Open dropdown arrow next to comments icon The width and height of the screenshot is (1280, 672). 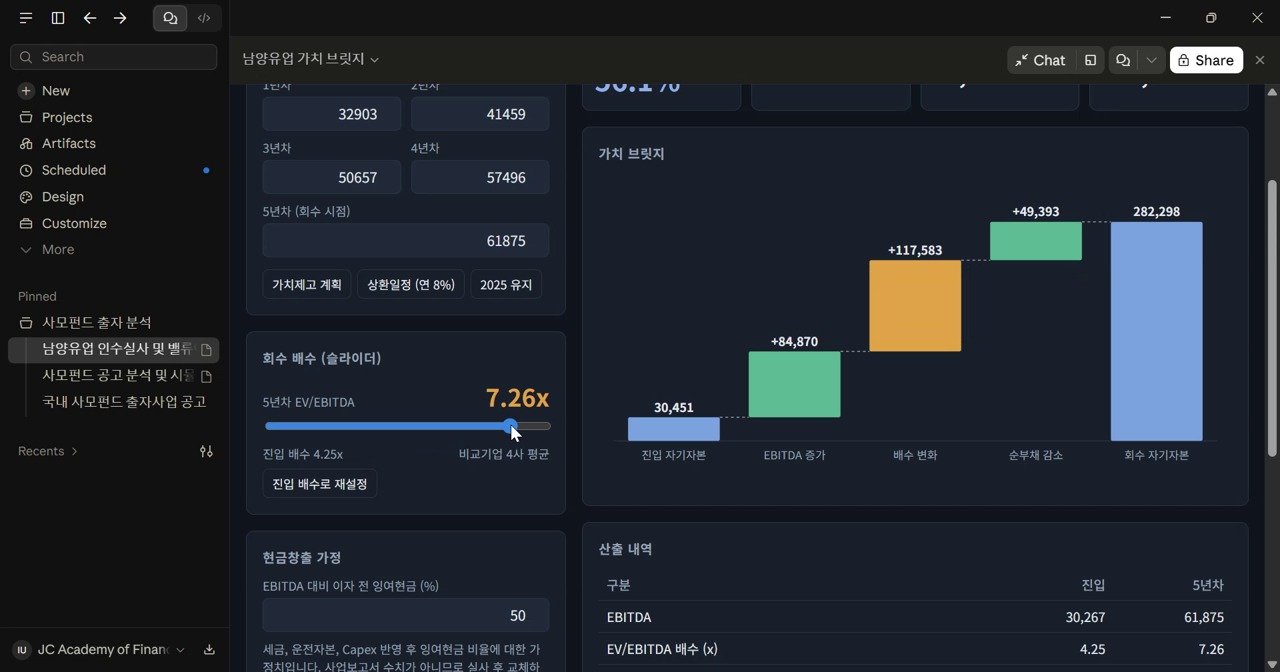click(x=1152, y=60)
